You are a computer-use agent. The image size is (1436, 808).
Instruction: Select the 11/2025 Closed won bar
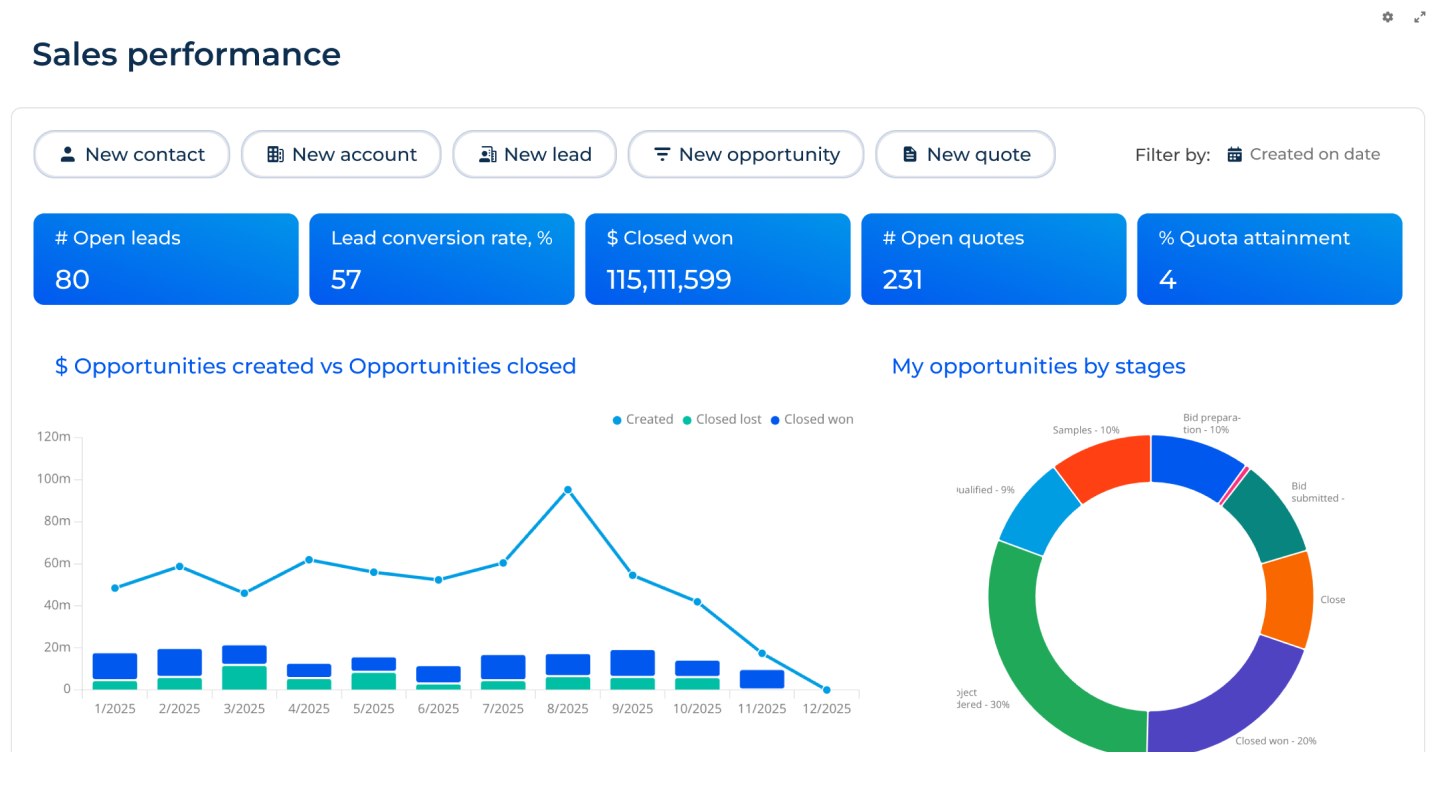(762, 679)
